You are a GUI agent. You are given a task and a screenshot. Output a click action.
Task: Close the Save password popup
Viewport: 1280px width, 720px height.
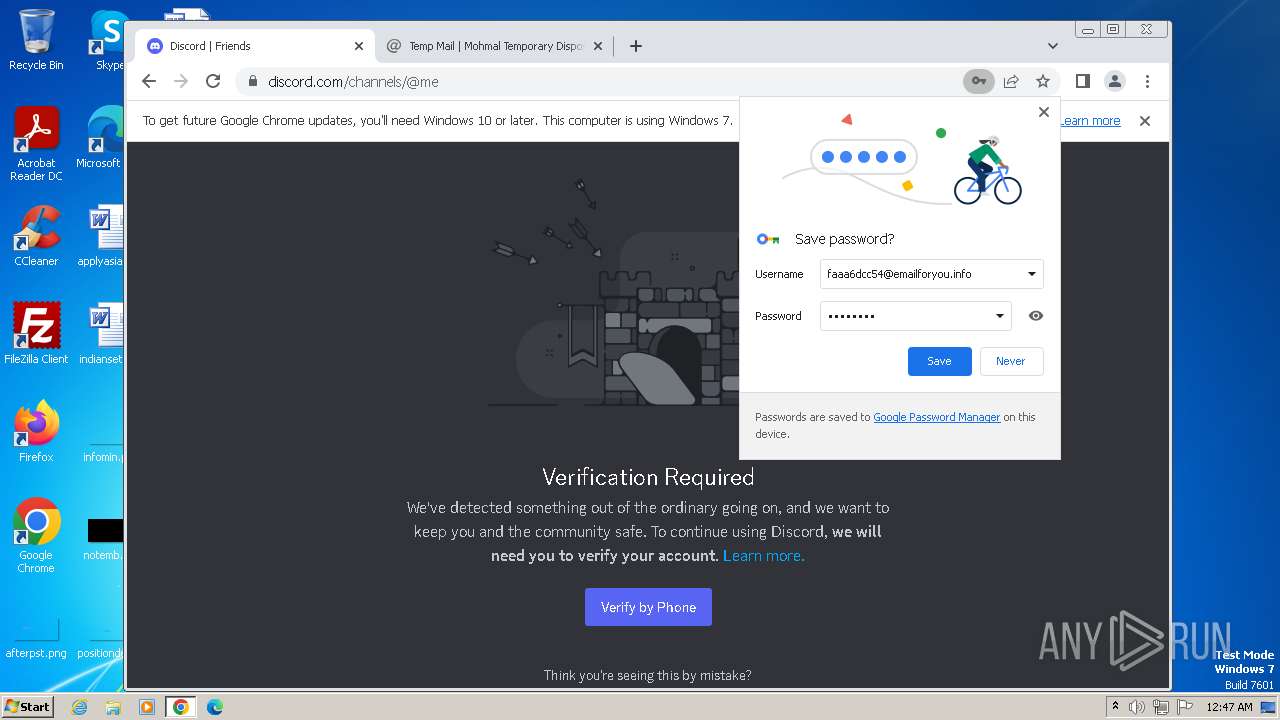pos(1044,112)
